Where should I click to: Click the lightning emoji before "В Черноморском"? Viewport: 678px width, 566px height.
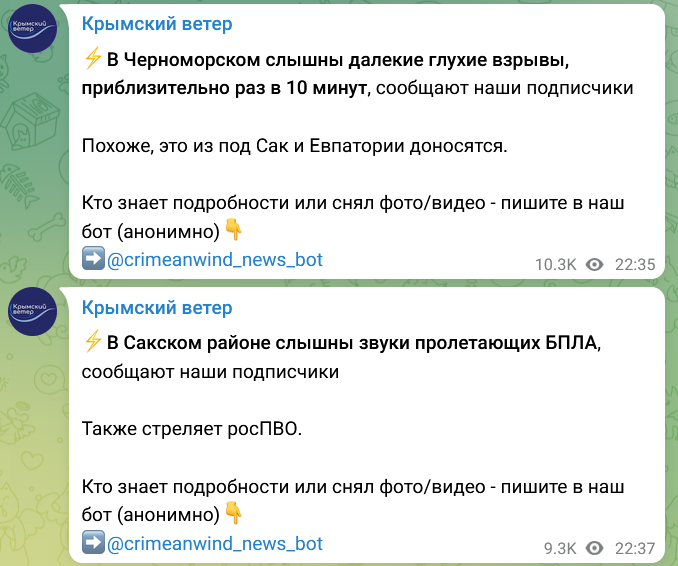[x=93, y=59]
